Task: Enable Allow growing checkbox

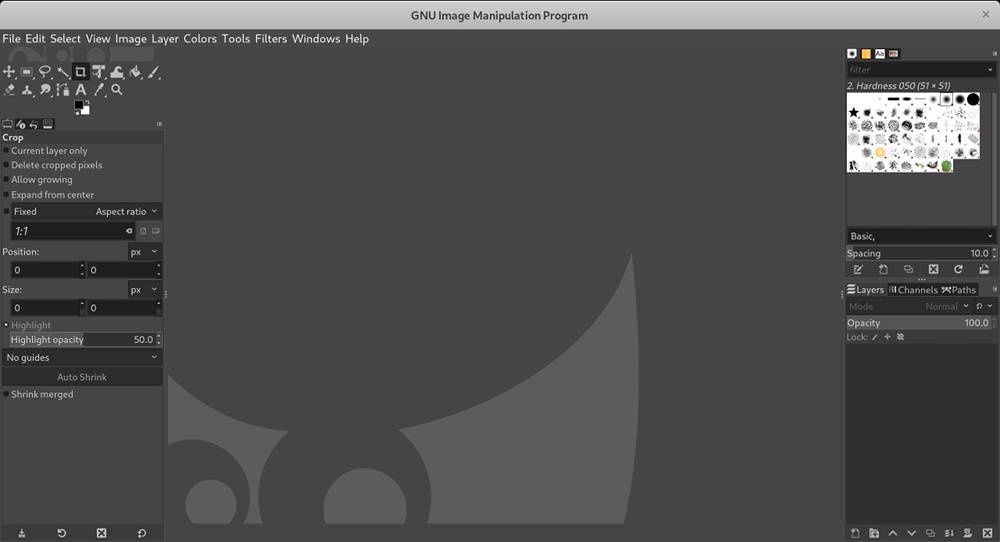Action: point(6,180)
